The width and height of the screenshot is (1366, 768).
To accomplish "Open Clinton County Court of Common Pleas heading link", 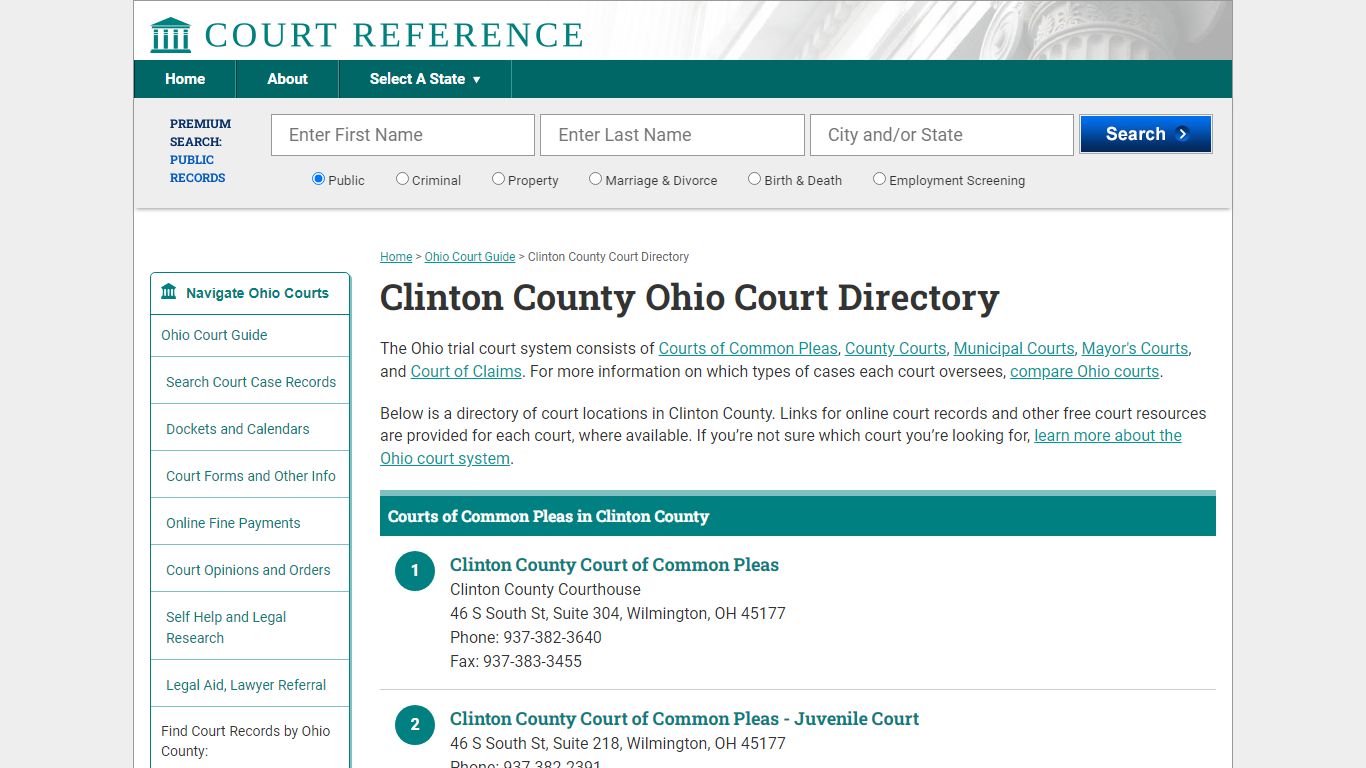I will coord(614,565).
